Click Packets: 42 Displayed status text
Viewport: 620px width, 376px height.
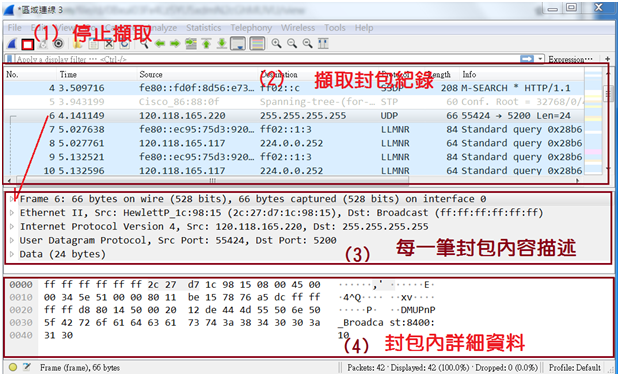click(442, 367)
